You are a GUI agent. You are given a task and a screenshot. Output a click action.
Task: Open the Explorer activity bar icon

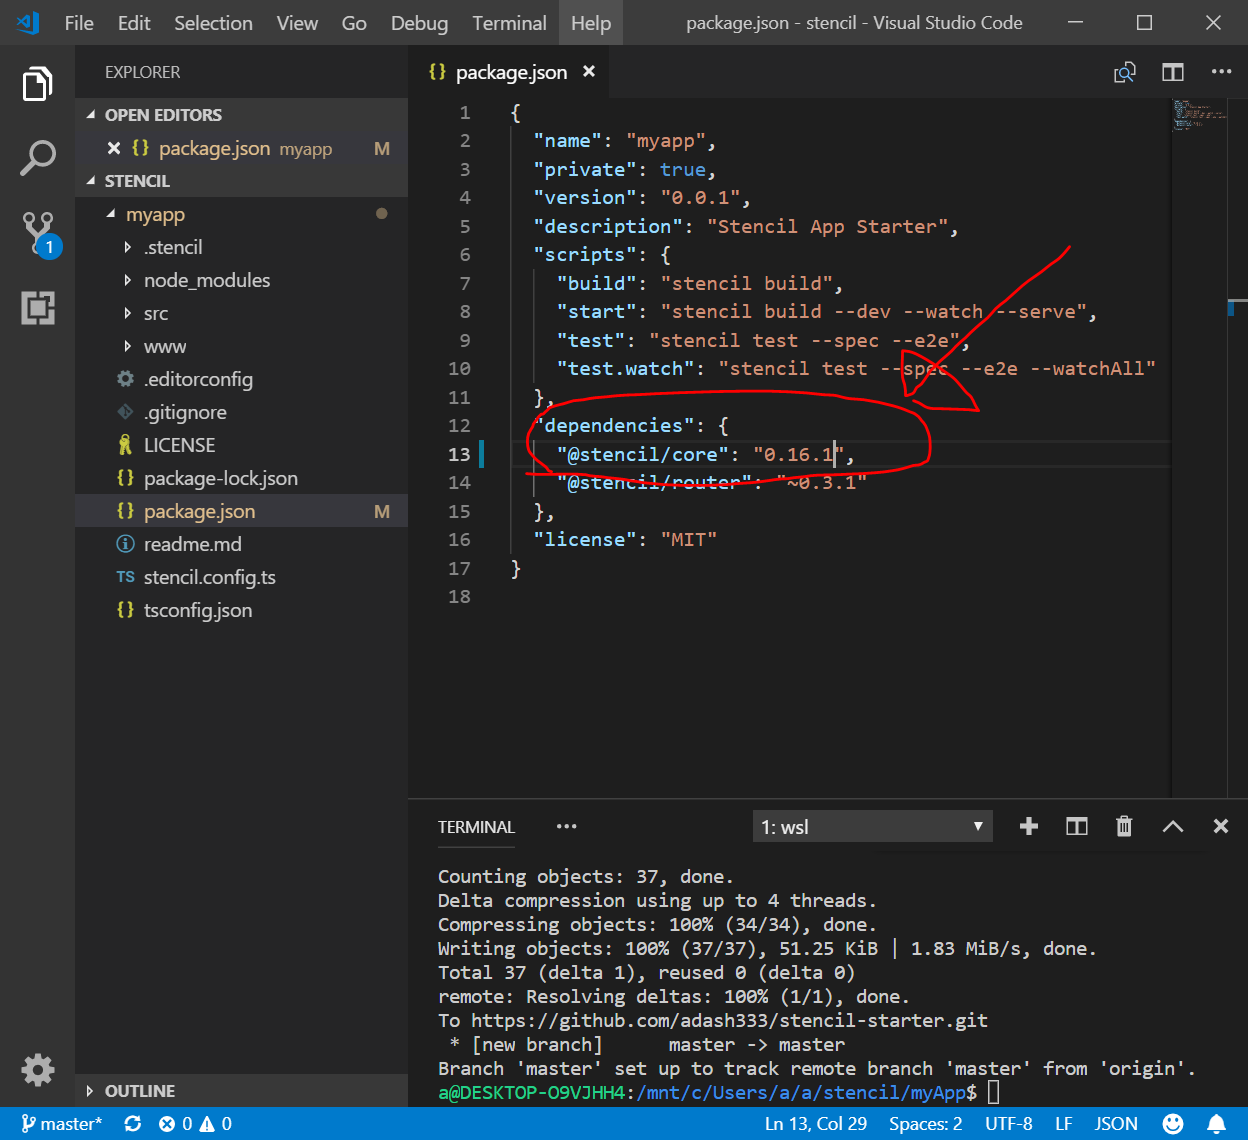[37, 85]
